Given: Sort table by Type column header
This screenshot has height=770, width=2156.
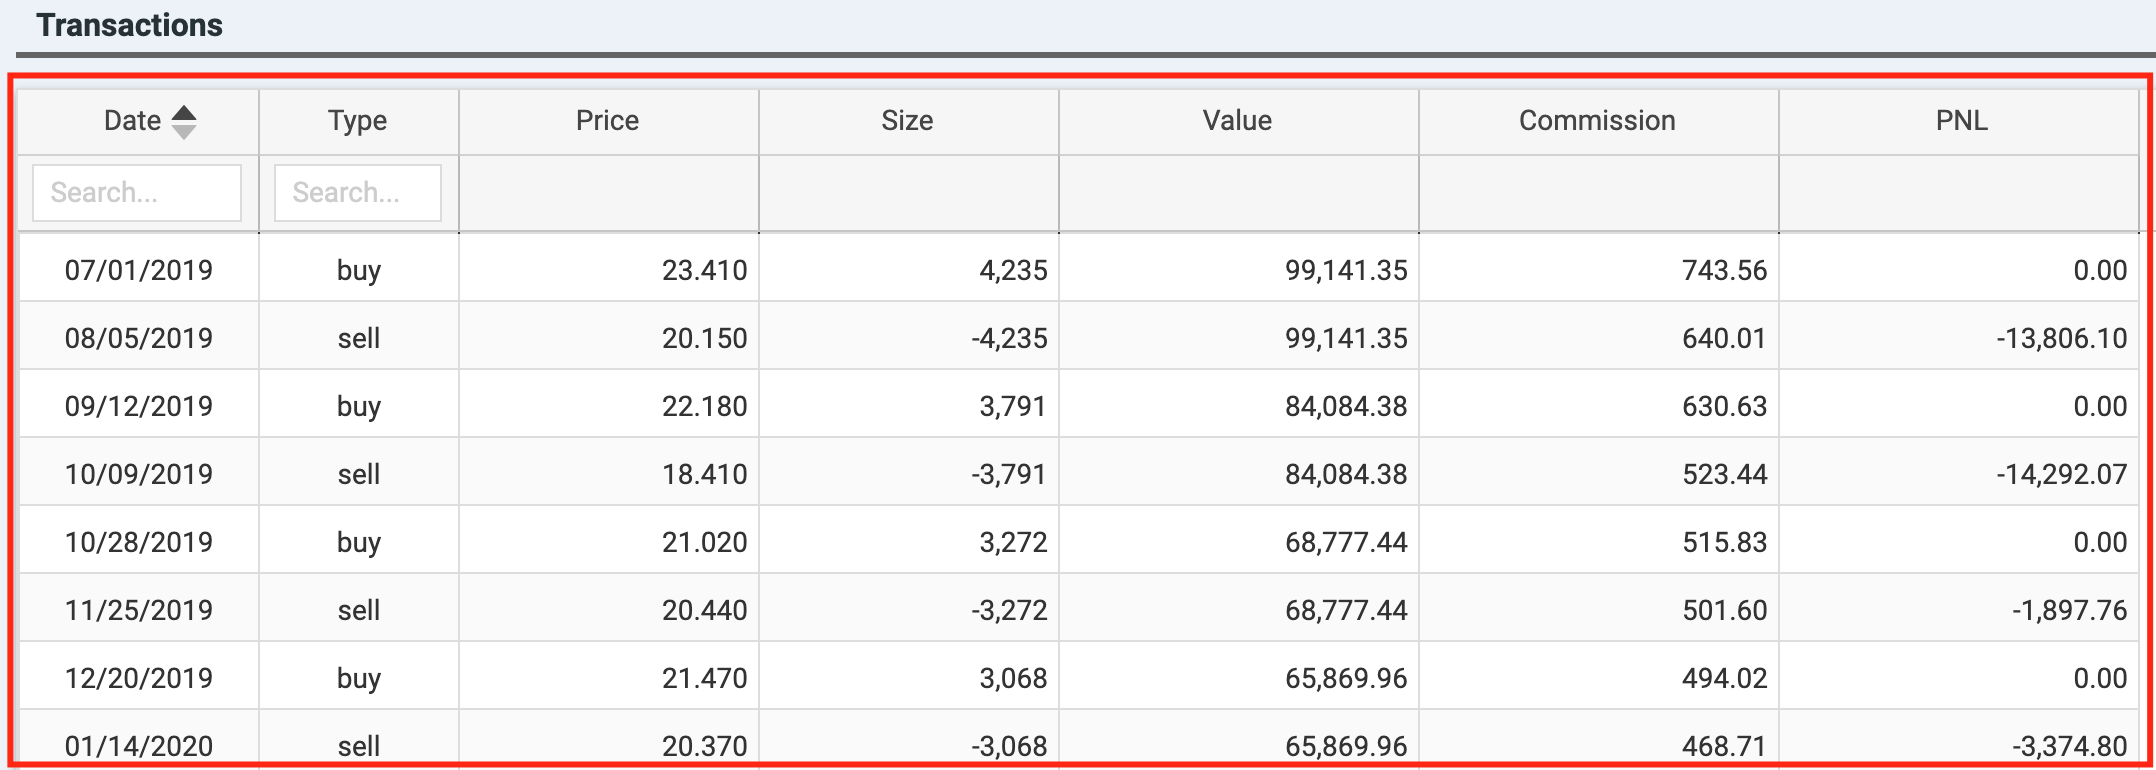Looking at the screenshot, I should [x=358, y=121].
